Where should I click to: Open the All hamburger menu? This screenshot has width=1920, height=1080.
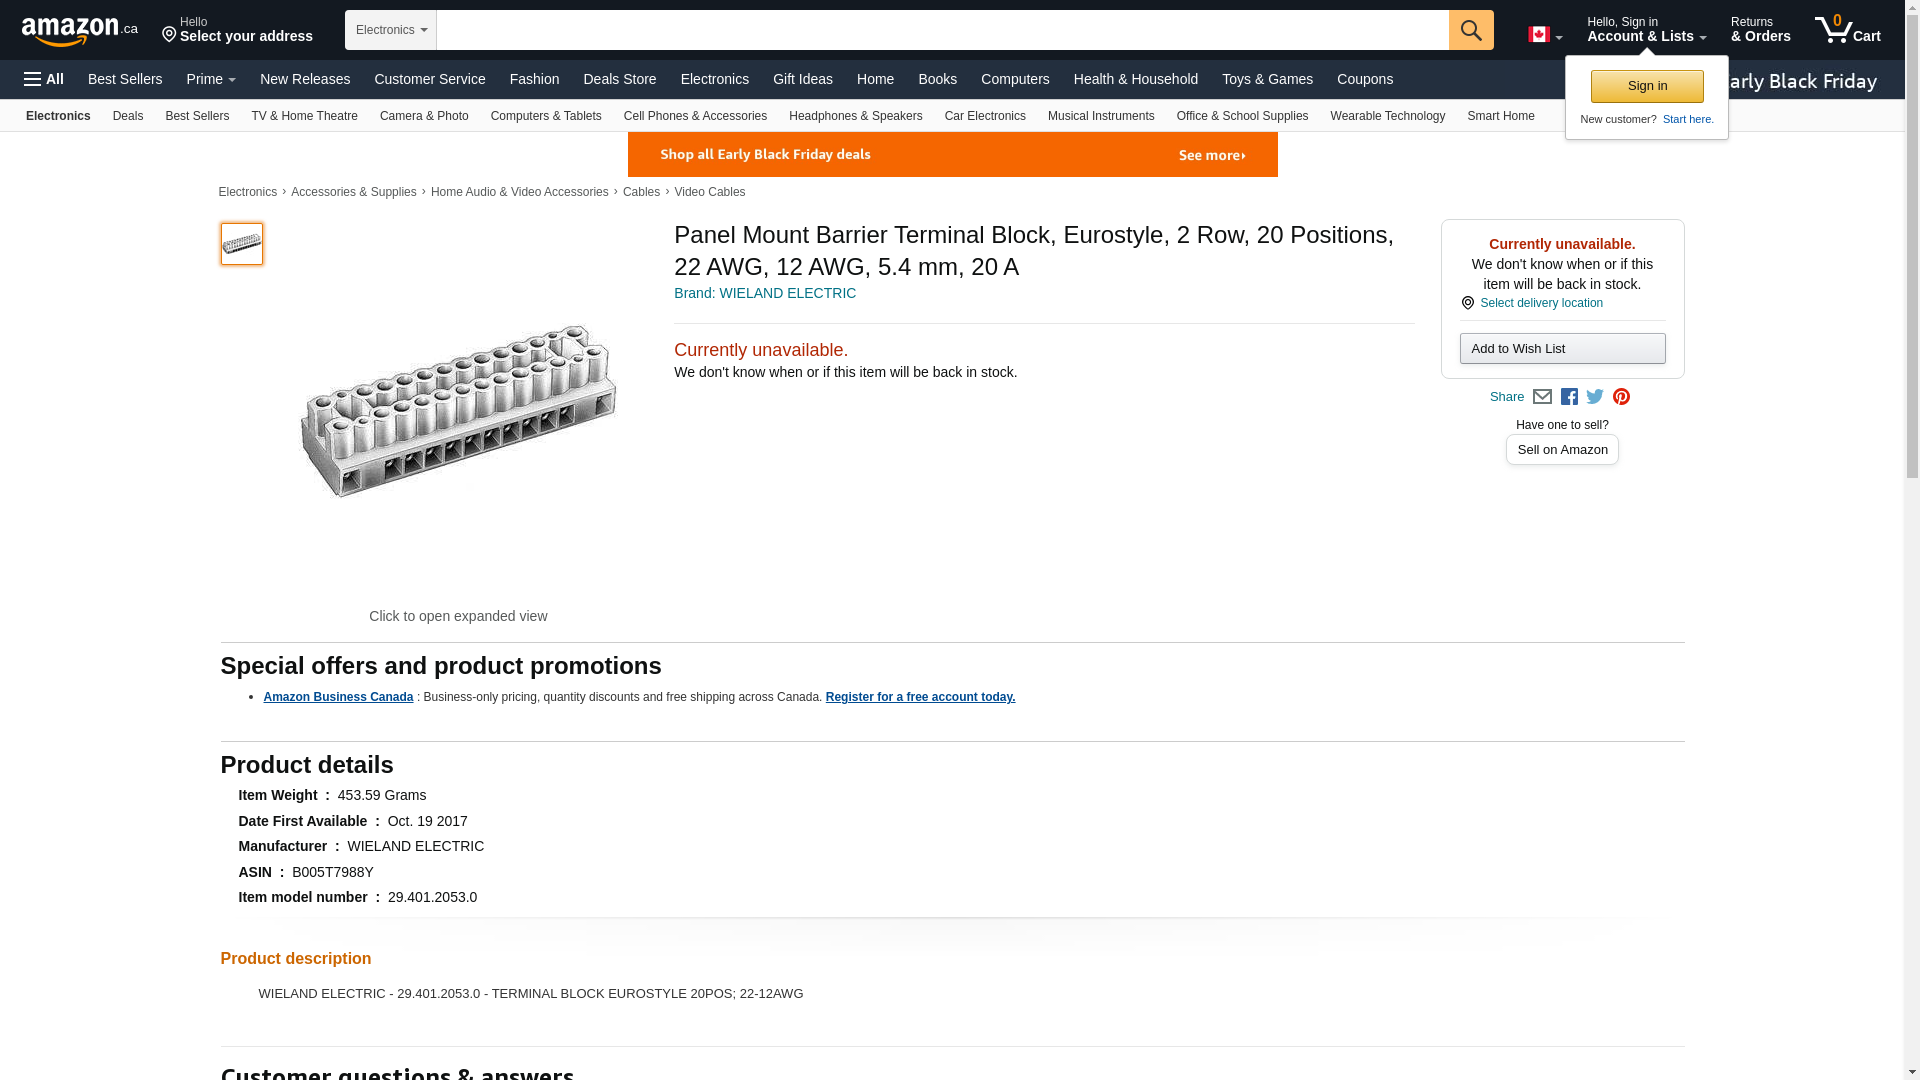(x=44, y=79)
